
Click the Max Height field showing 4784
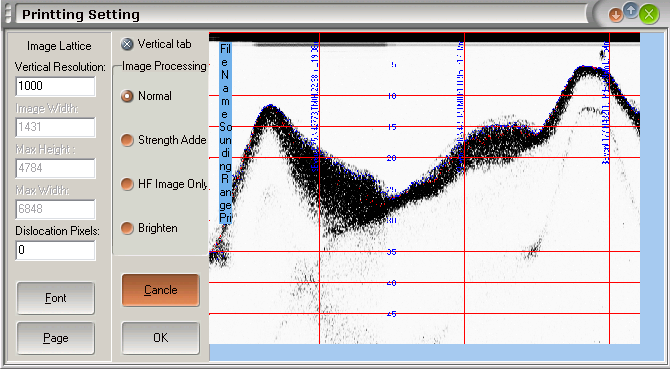[56, 168]
